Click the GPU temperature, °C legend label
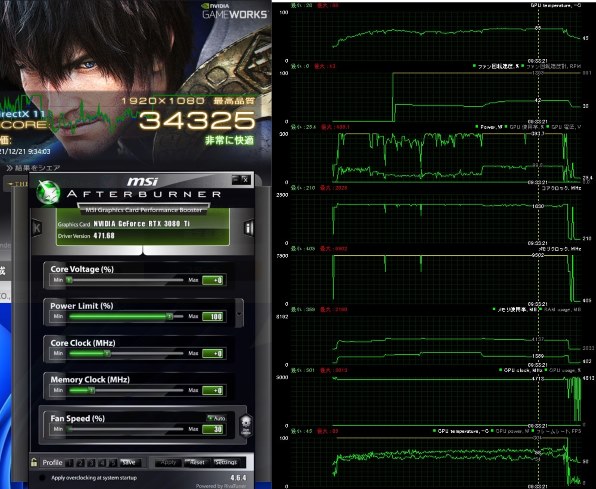Screen dimensions: 596x489 555,5
